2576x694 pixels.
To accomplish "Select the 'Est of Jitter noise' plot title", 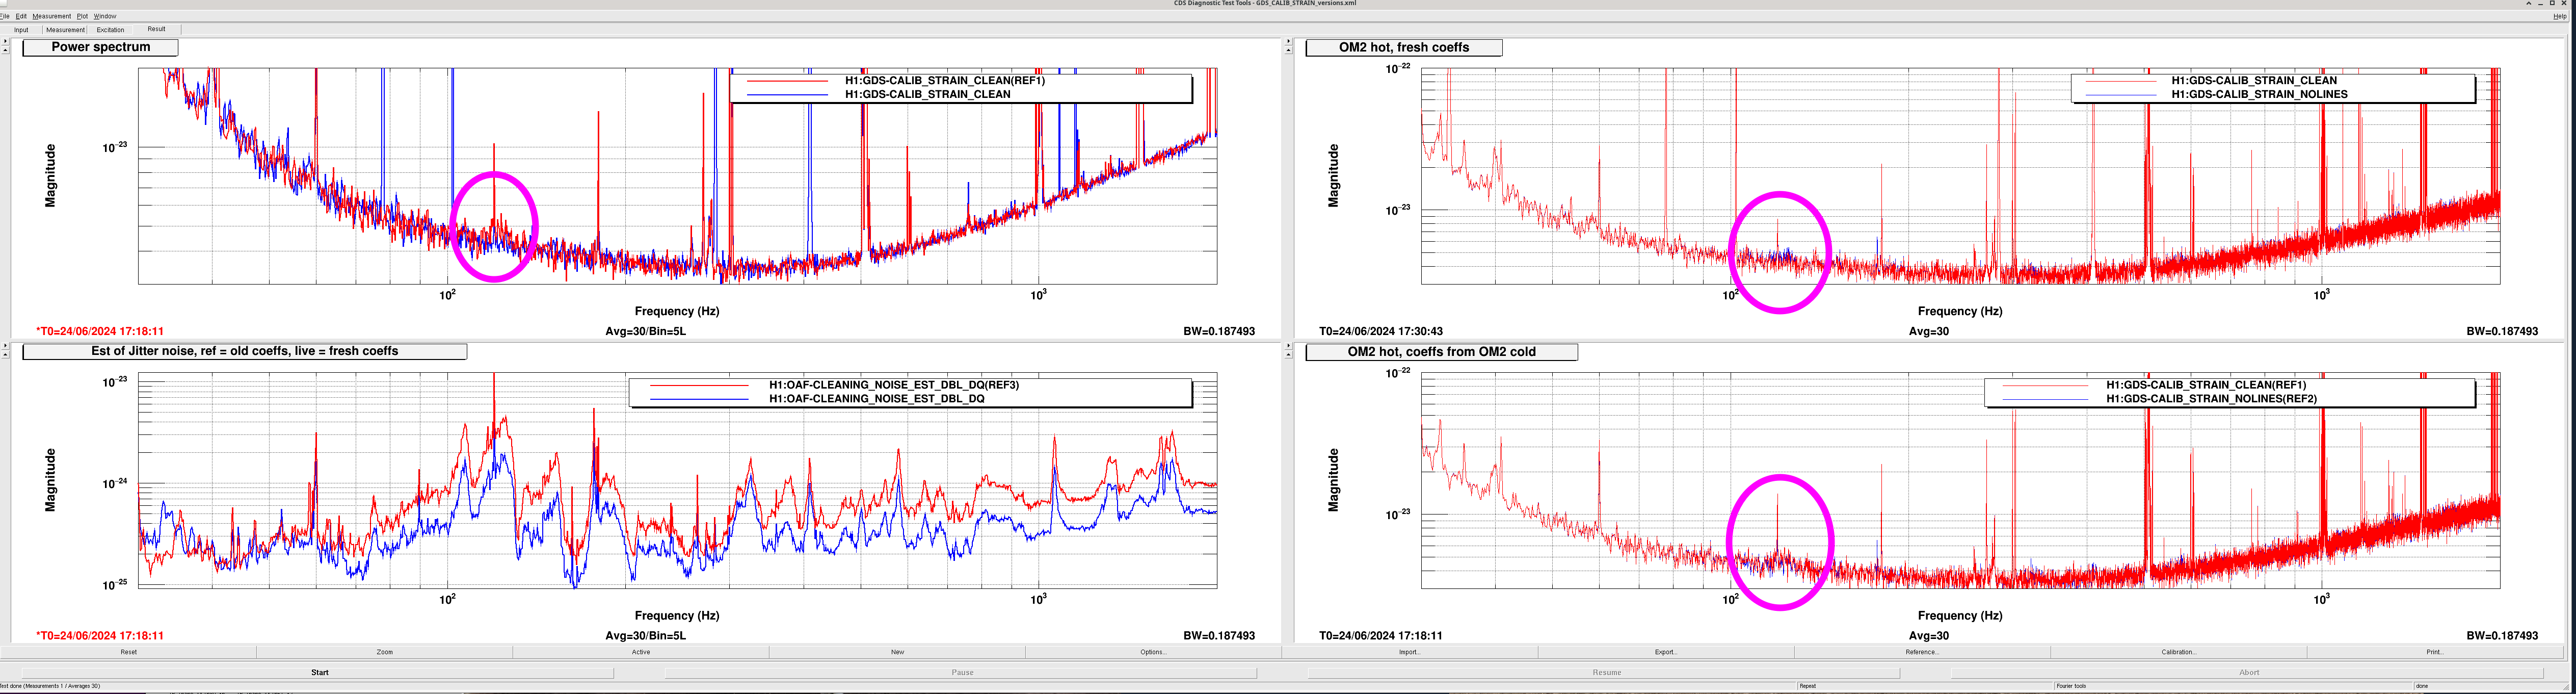I will pos(245,351).
